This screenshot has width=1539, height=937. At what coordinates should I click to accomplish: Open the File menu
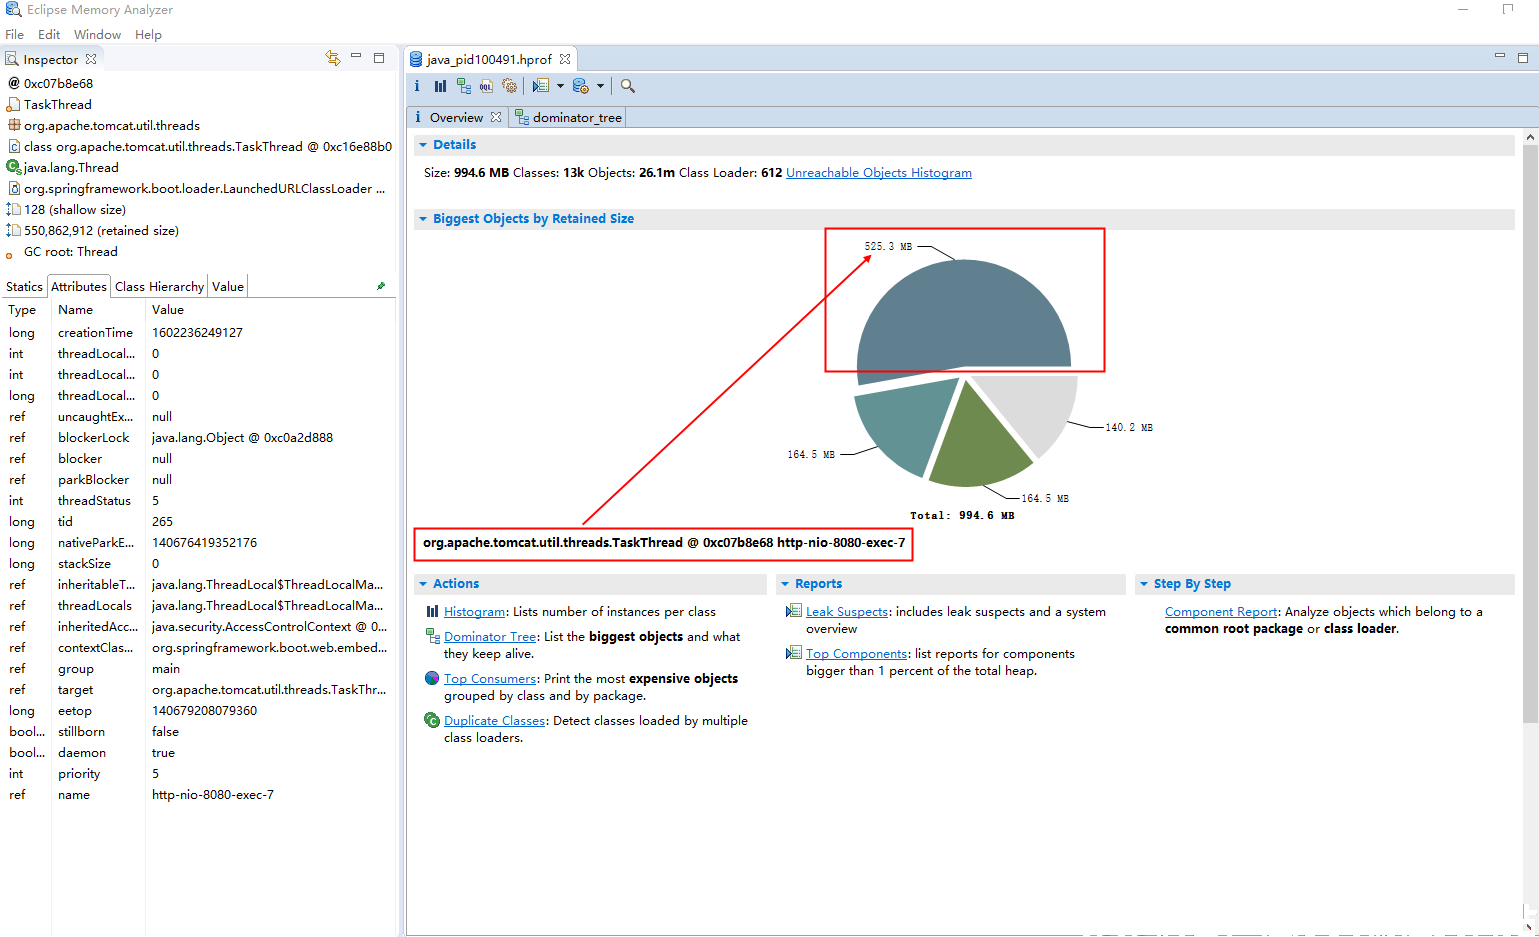pos(15,34)
